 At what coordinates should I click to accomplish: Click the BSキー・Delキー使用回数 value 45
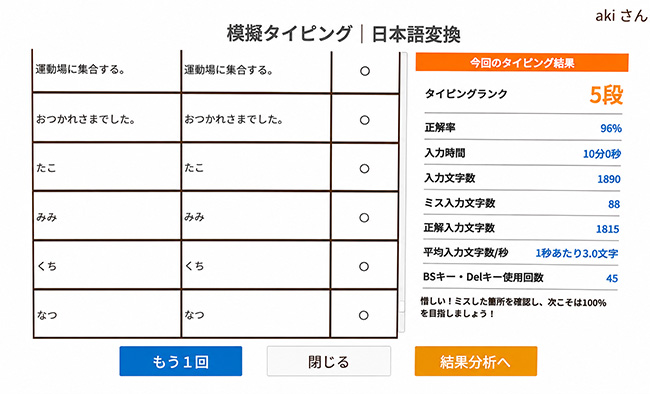tap(612, 278)
